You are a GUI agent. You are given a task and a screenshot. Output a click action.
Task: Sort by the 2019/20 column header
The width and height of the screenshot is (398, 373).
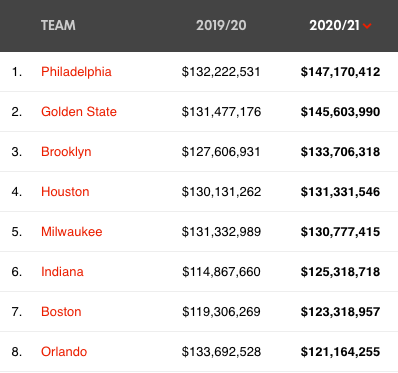pyautogui.click(x=221, y=25)
